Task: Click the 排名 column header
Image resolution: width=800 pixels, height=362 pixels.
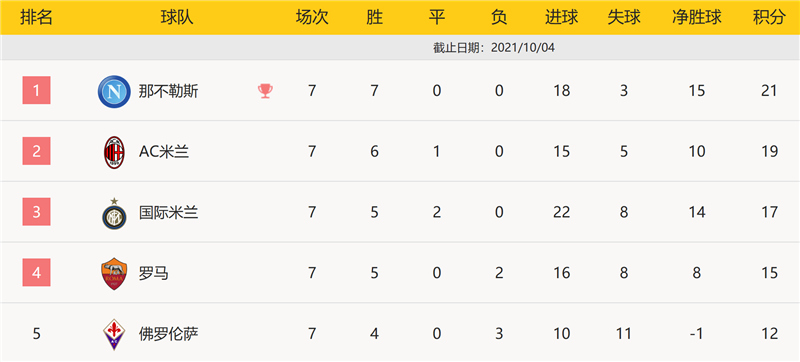Action: (x=36, y=18)
